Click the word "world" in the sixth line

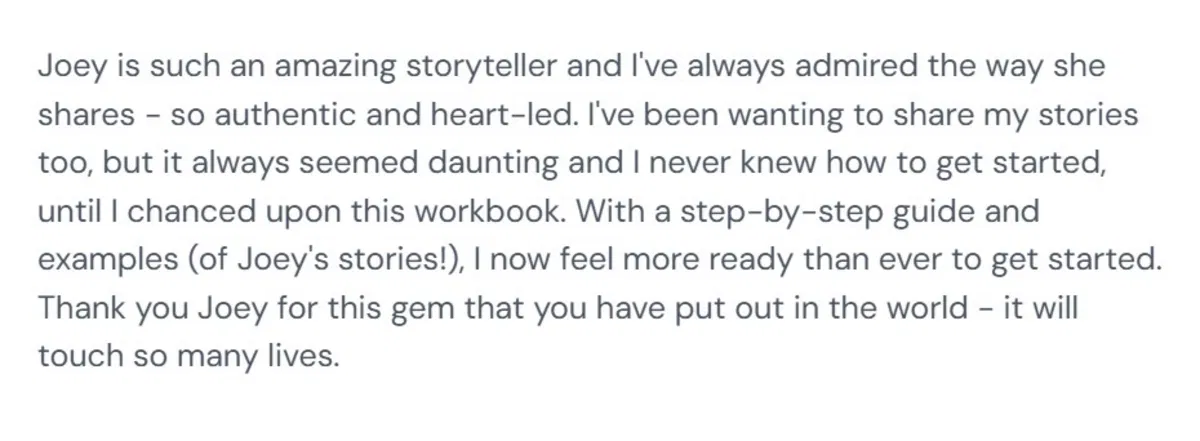(915, 308)
